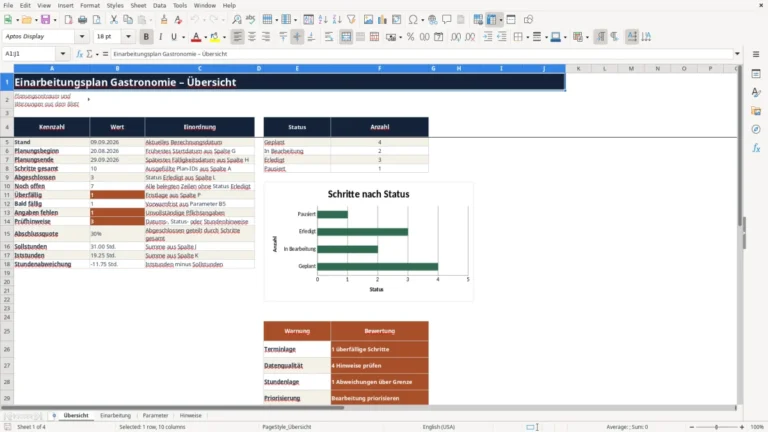Viewport: 768px width, 432px height.
Task: Open the Select Function sum dropdown arrow
Action: (x=97, y=54)
